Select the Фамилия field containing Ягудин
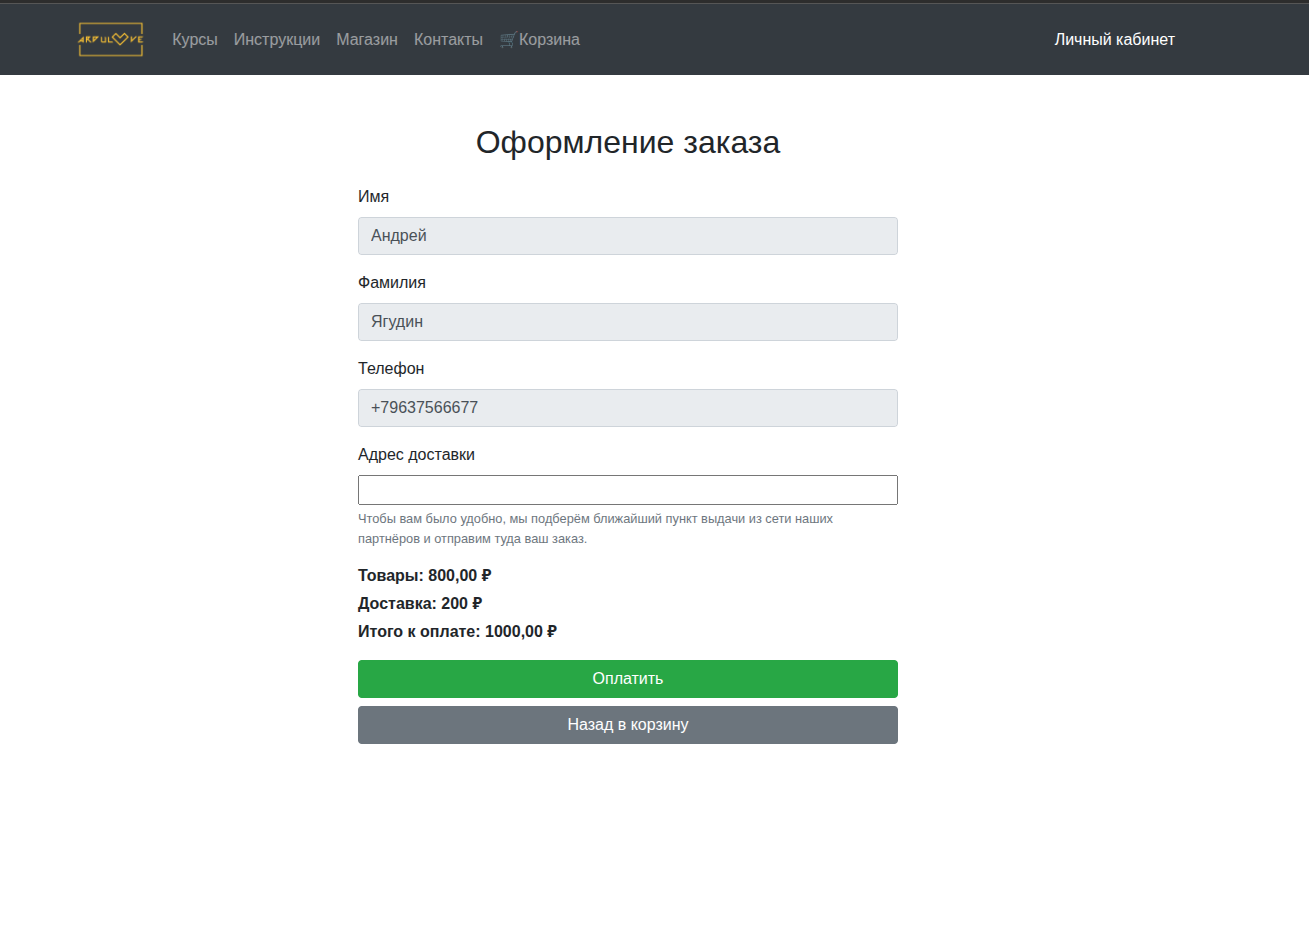 coord(627,322)
